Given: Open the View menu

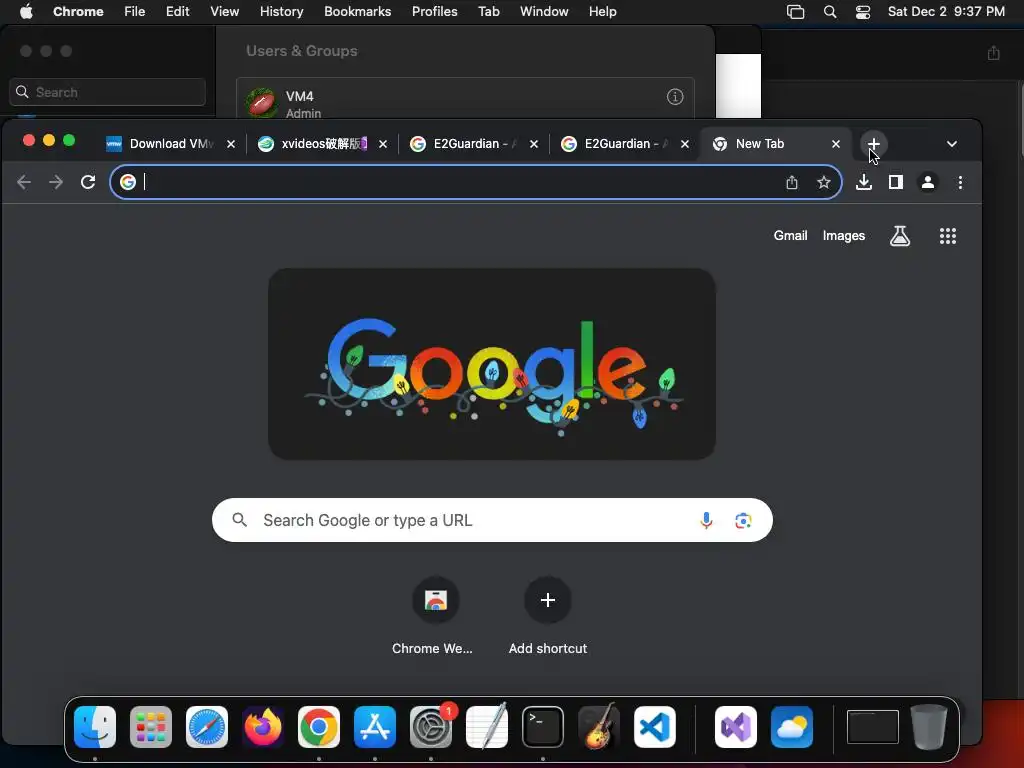Looking at the screenshot, I should pyautogui.click(x=224, y=11).
